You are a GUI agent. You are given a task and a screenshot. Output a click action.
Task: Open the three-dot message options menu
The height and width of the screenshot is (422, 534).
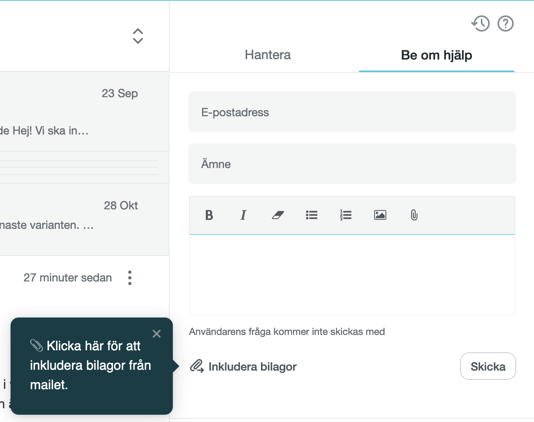130,278
